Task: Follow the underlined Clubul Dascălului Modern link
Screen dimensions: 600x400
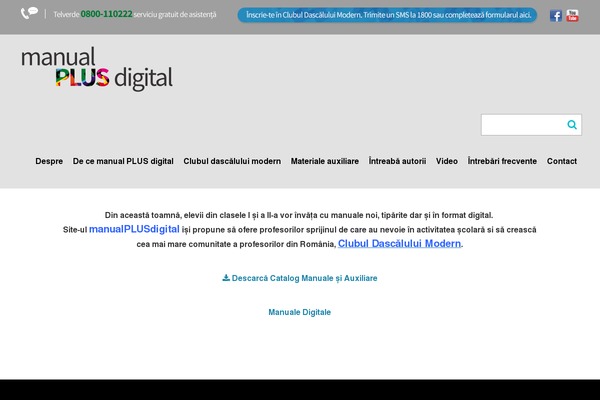Action: (x=399, y=244)
